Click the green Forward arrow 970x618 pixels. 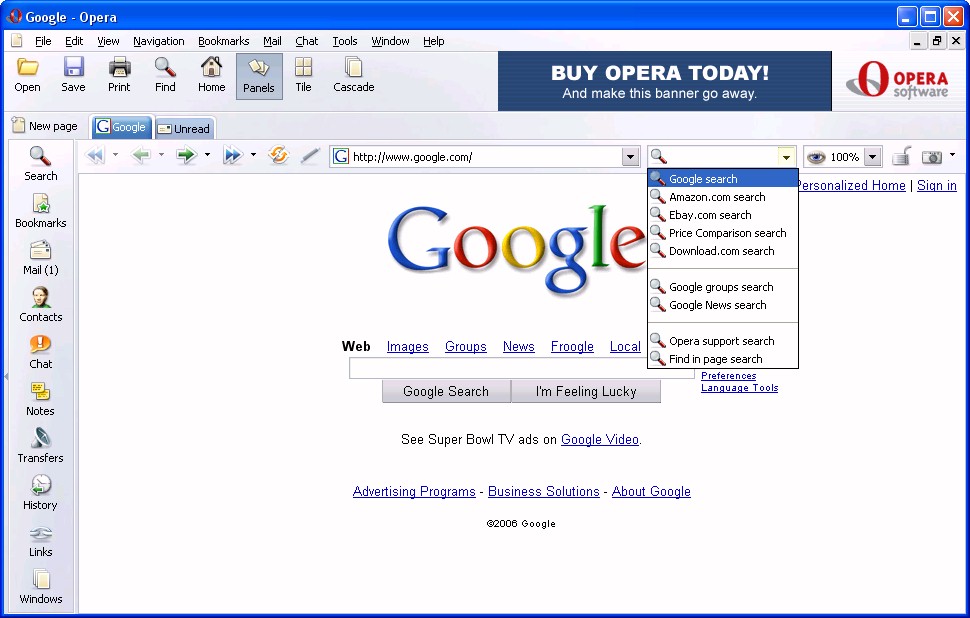[x=187, y=155]
